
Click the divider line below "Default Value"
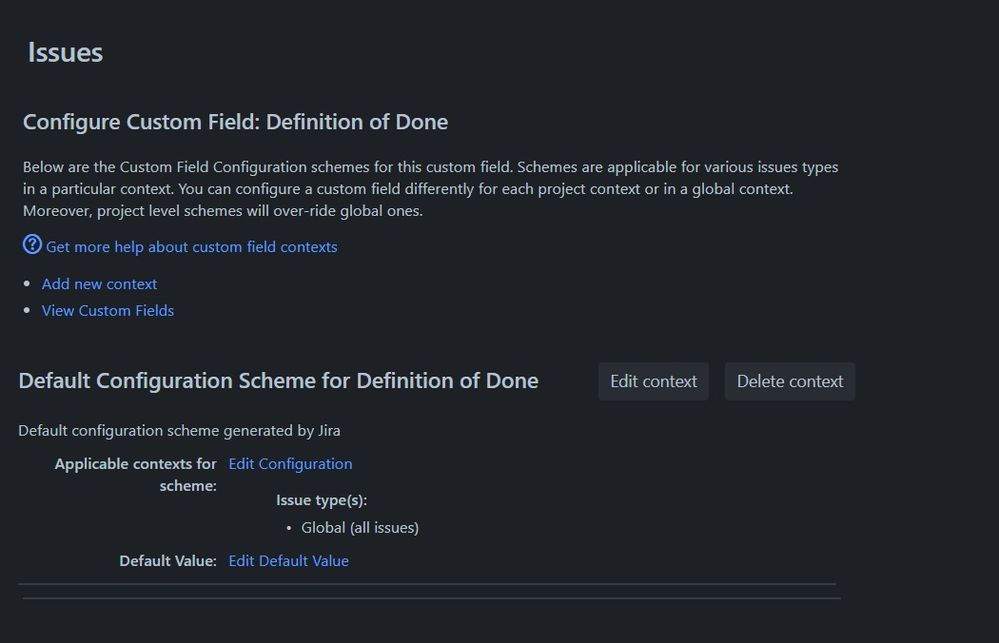tap(427, 584)
